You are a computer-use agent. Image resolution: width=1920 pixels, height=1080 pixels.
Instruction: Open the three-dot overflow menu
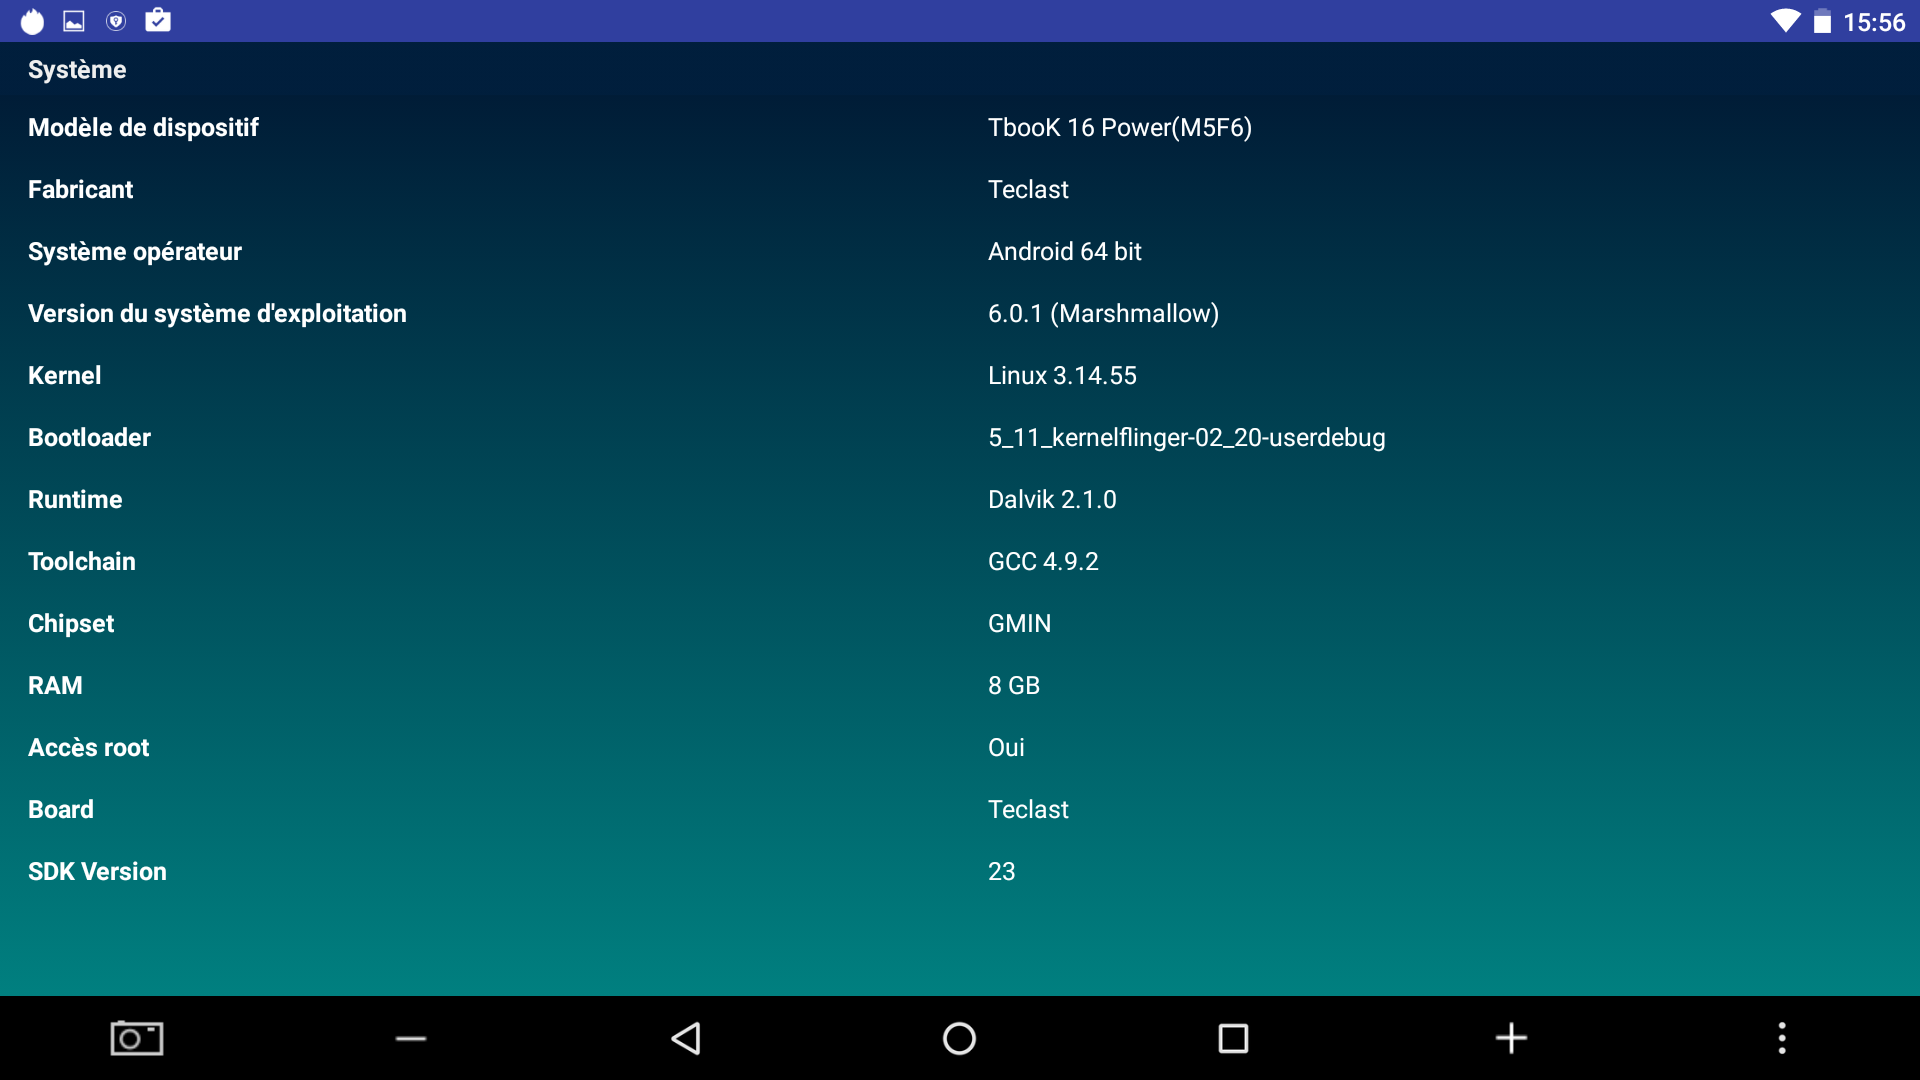1781,1038
